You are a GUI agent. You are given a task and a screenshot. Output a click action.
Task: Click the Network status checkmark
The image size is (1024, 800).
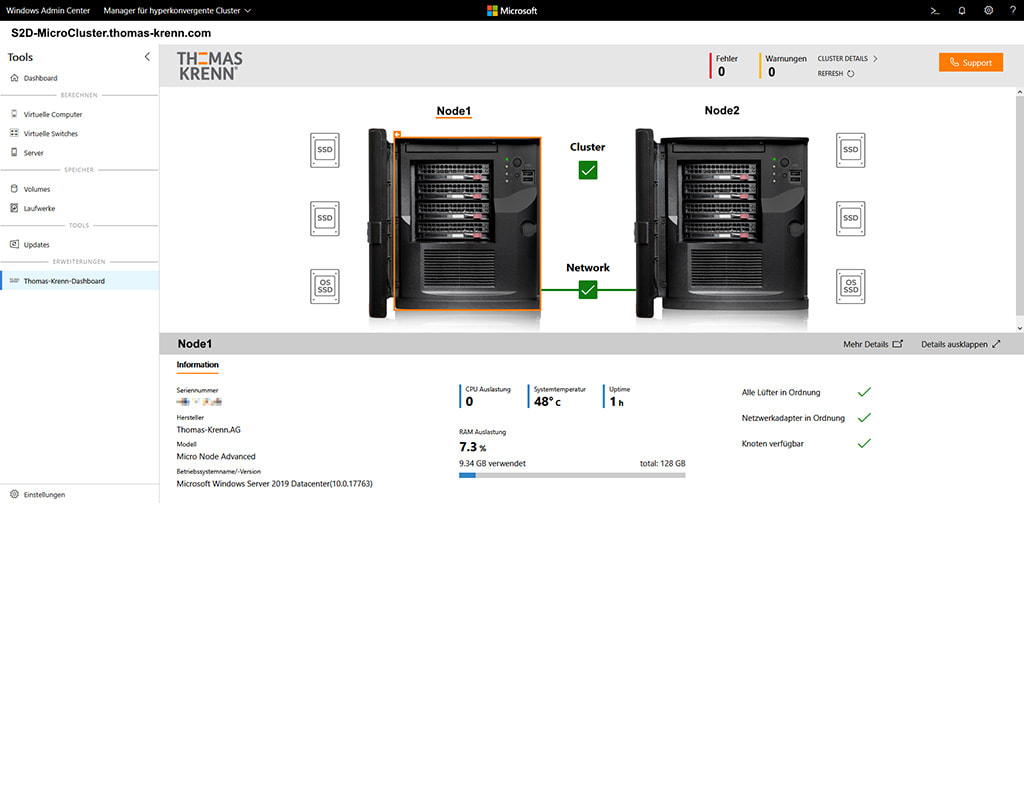(588, 289)
